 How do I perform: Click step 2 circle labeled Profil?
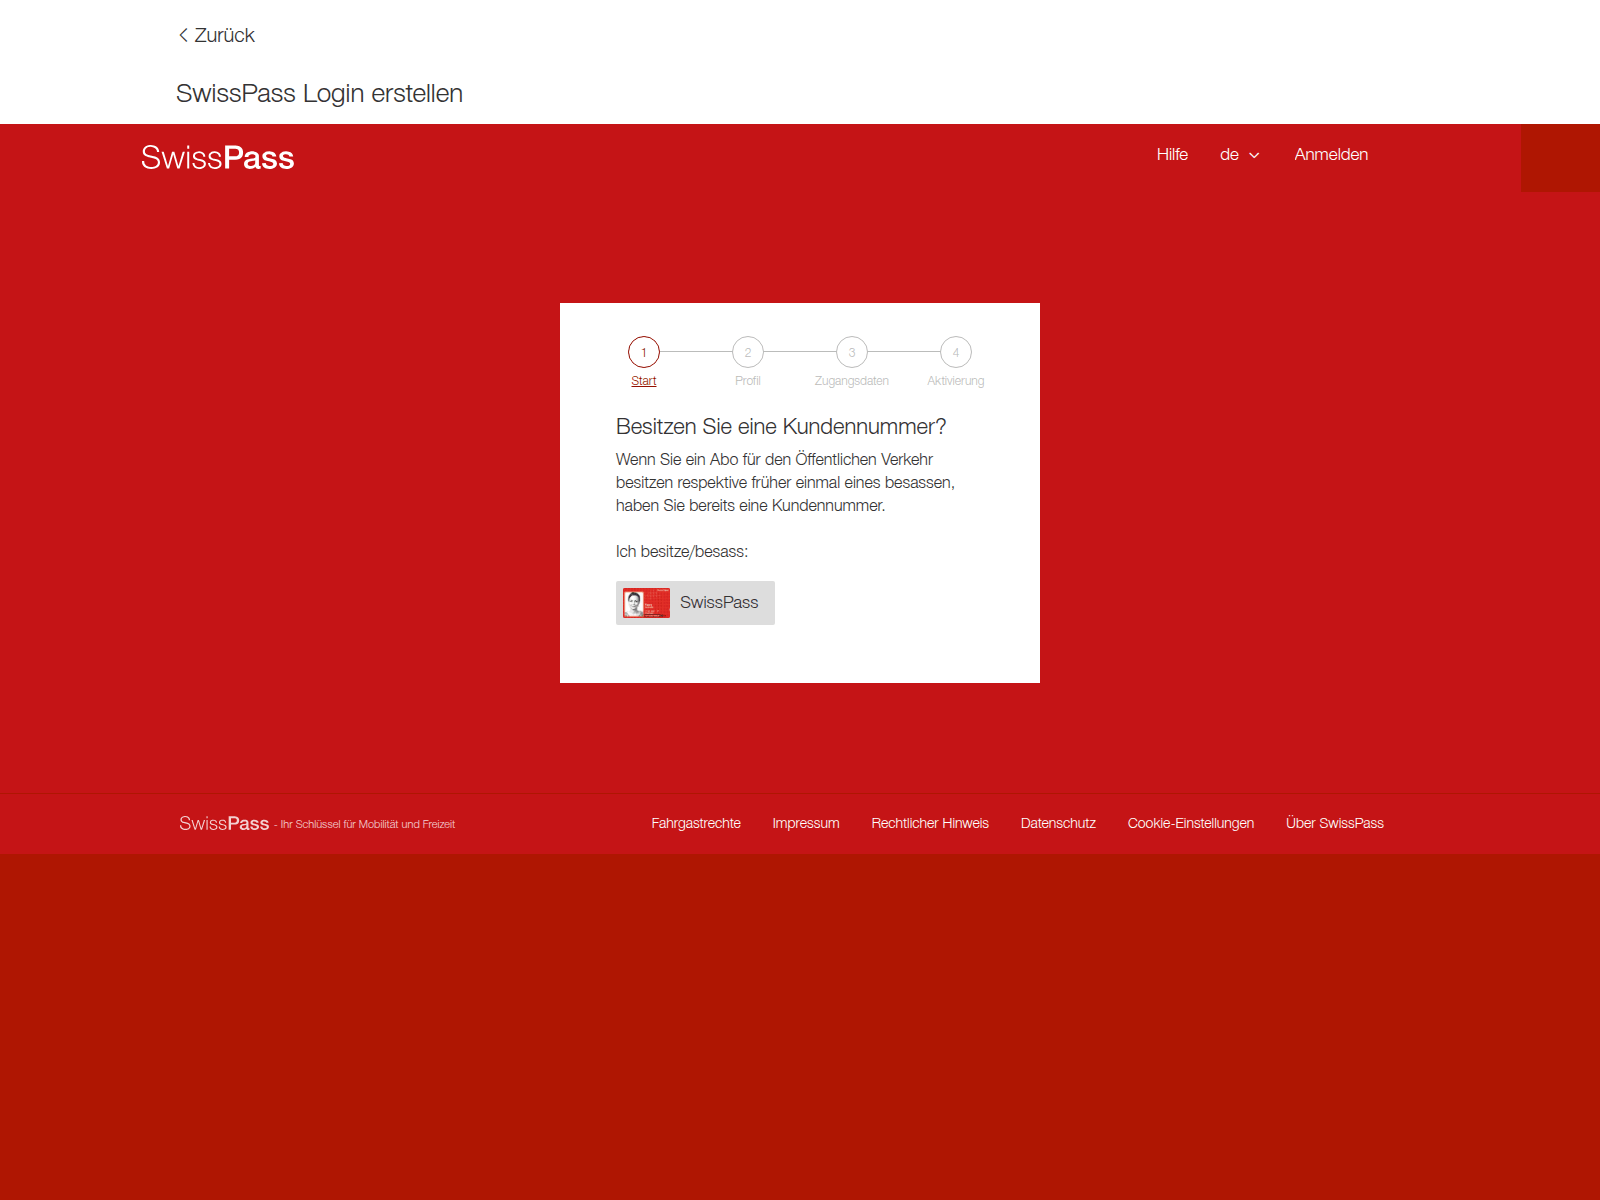(x=747, y=352)
